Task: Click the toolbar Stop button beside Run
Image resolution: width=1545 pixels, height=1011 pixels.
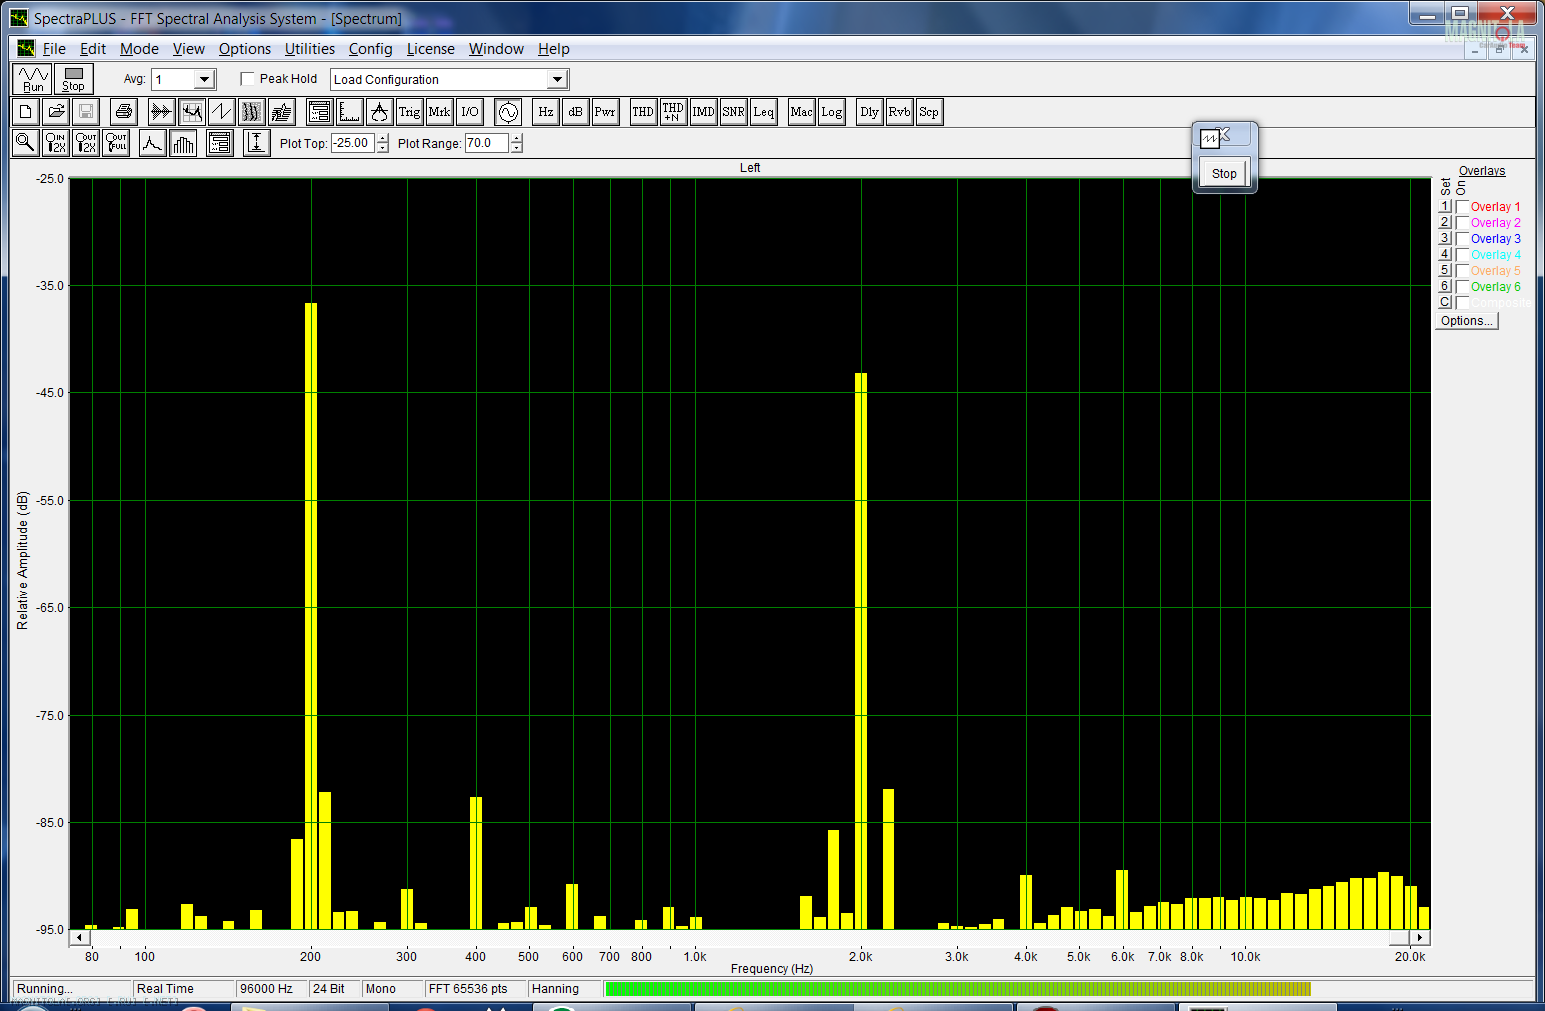Action: [74, 79]
